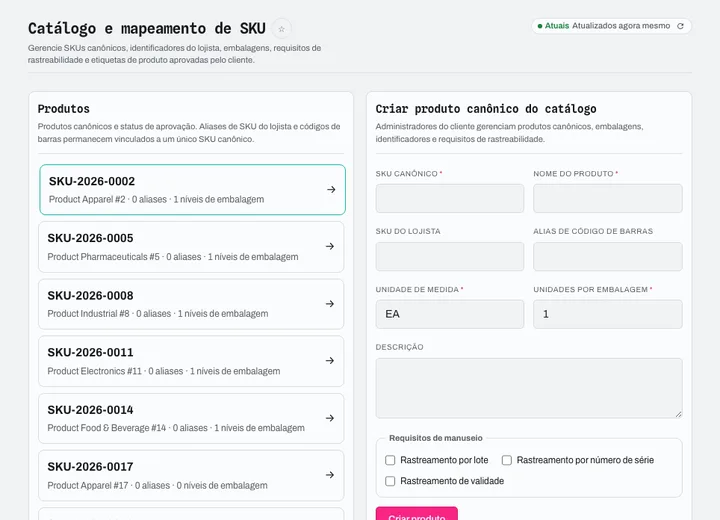Click the arrow on the SKU-2026-0008 card
The height and width of the screenshot is (520, 720).
click(330, 304)
